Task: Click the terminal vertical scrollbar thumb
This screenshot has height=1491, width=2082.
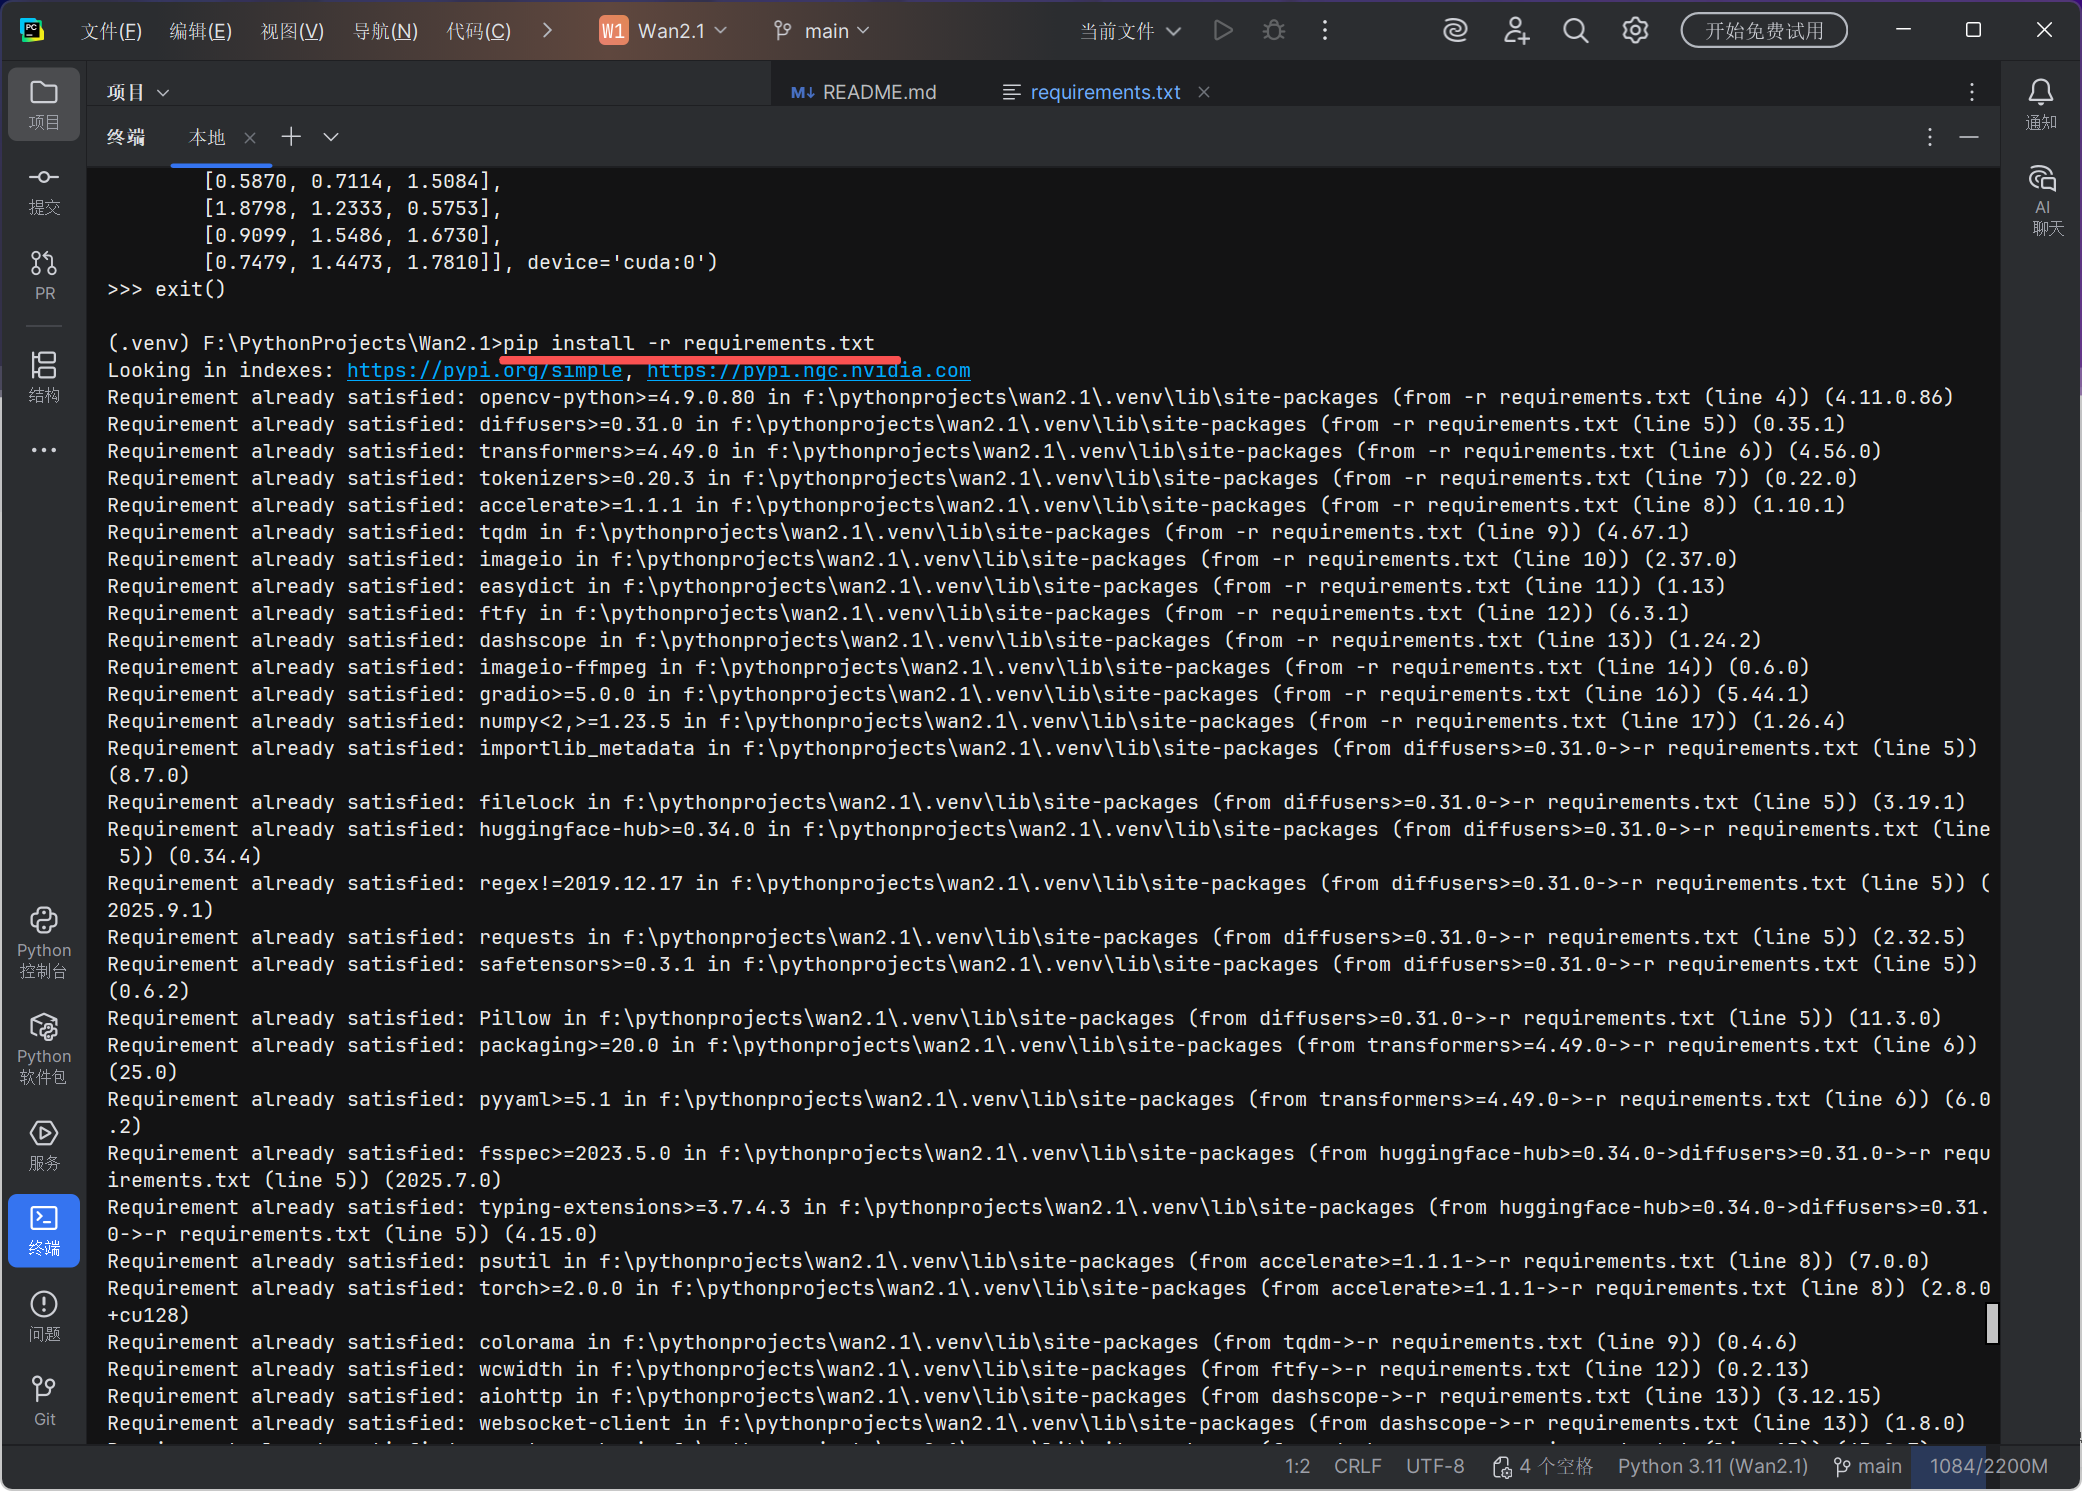Action: [x=1991, y=1323]
